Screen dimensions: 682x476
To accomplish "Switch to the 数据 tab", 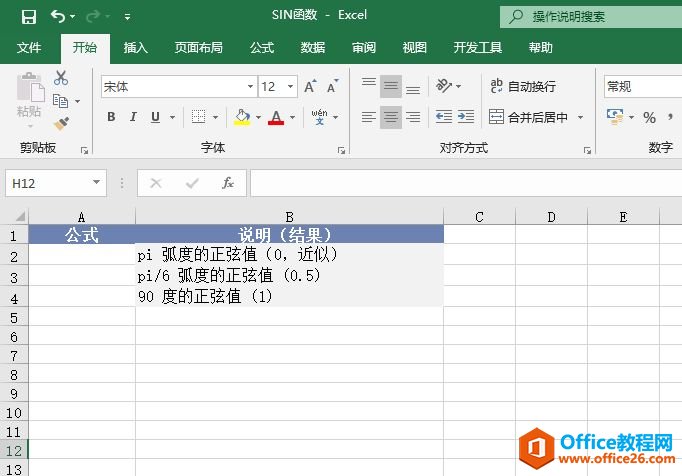I will [313, 47].
